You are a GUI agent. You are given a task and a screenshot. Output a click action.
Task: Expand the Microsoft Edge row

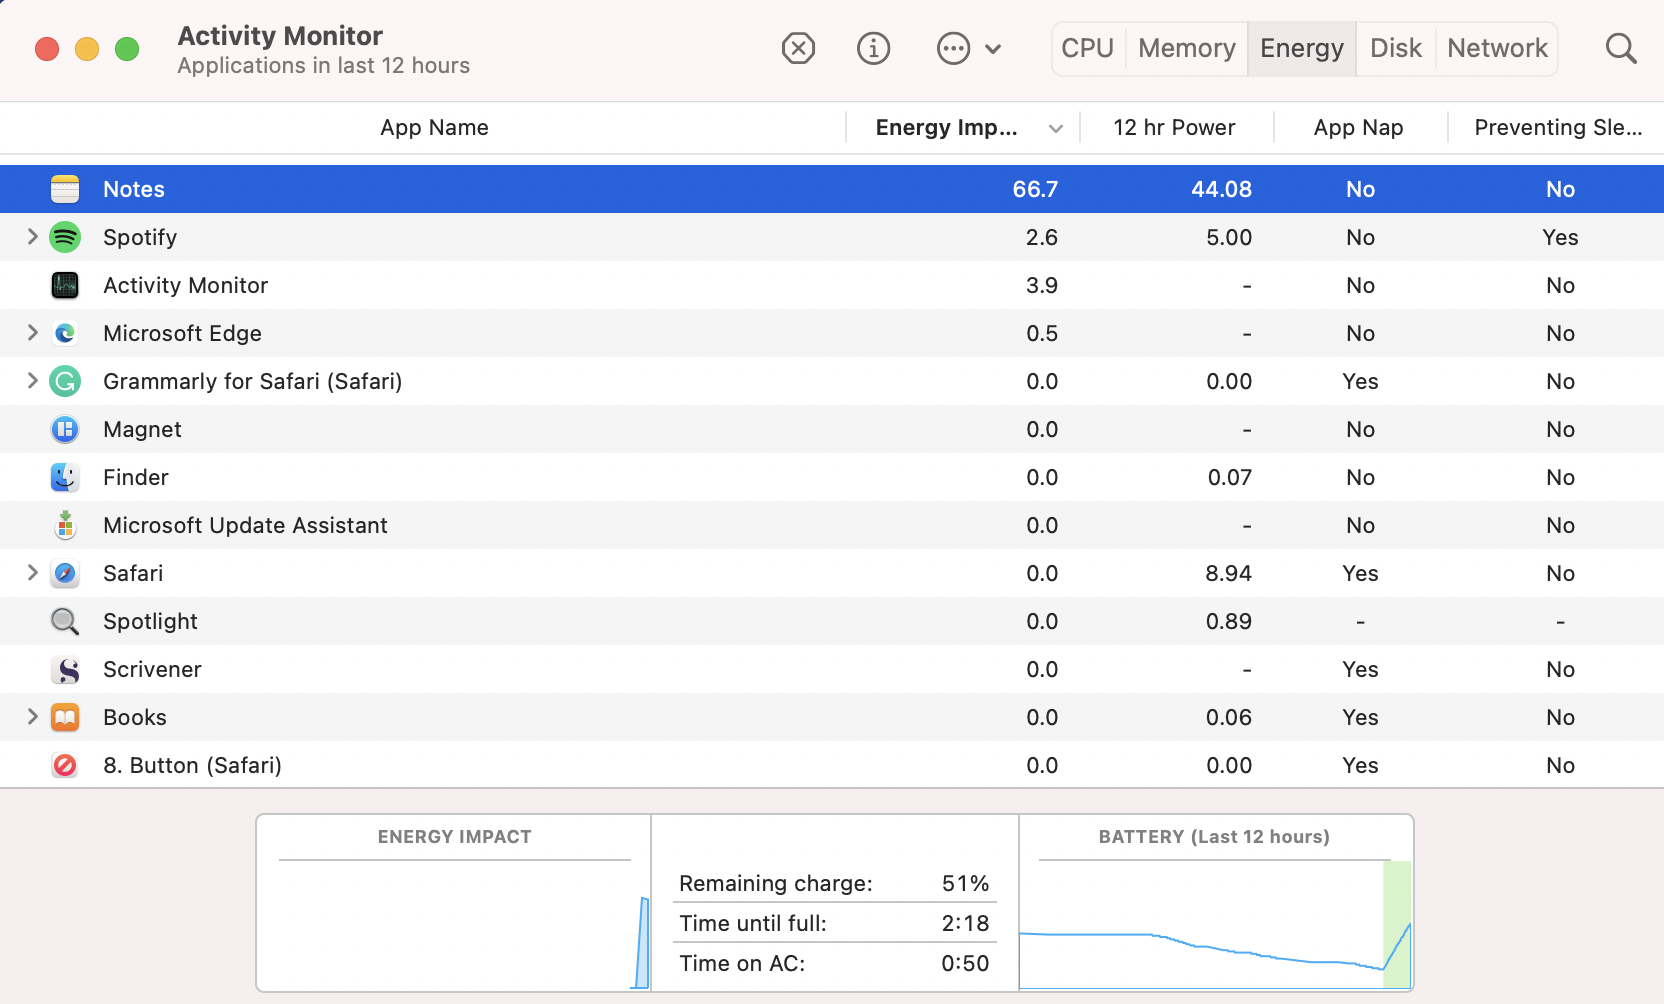[x=32, y=333]
